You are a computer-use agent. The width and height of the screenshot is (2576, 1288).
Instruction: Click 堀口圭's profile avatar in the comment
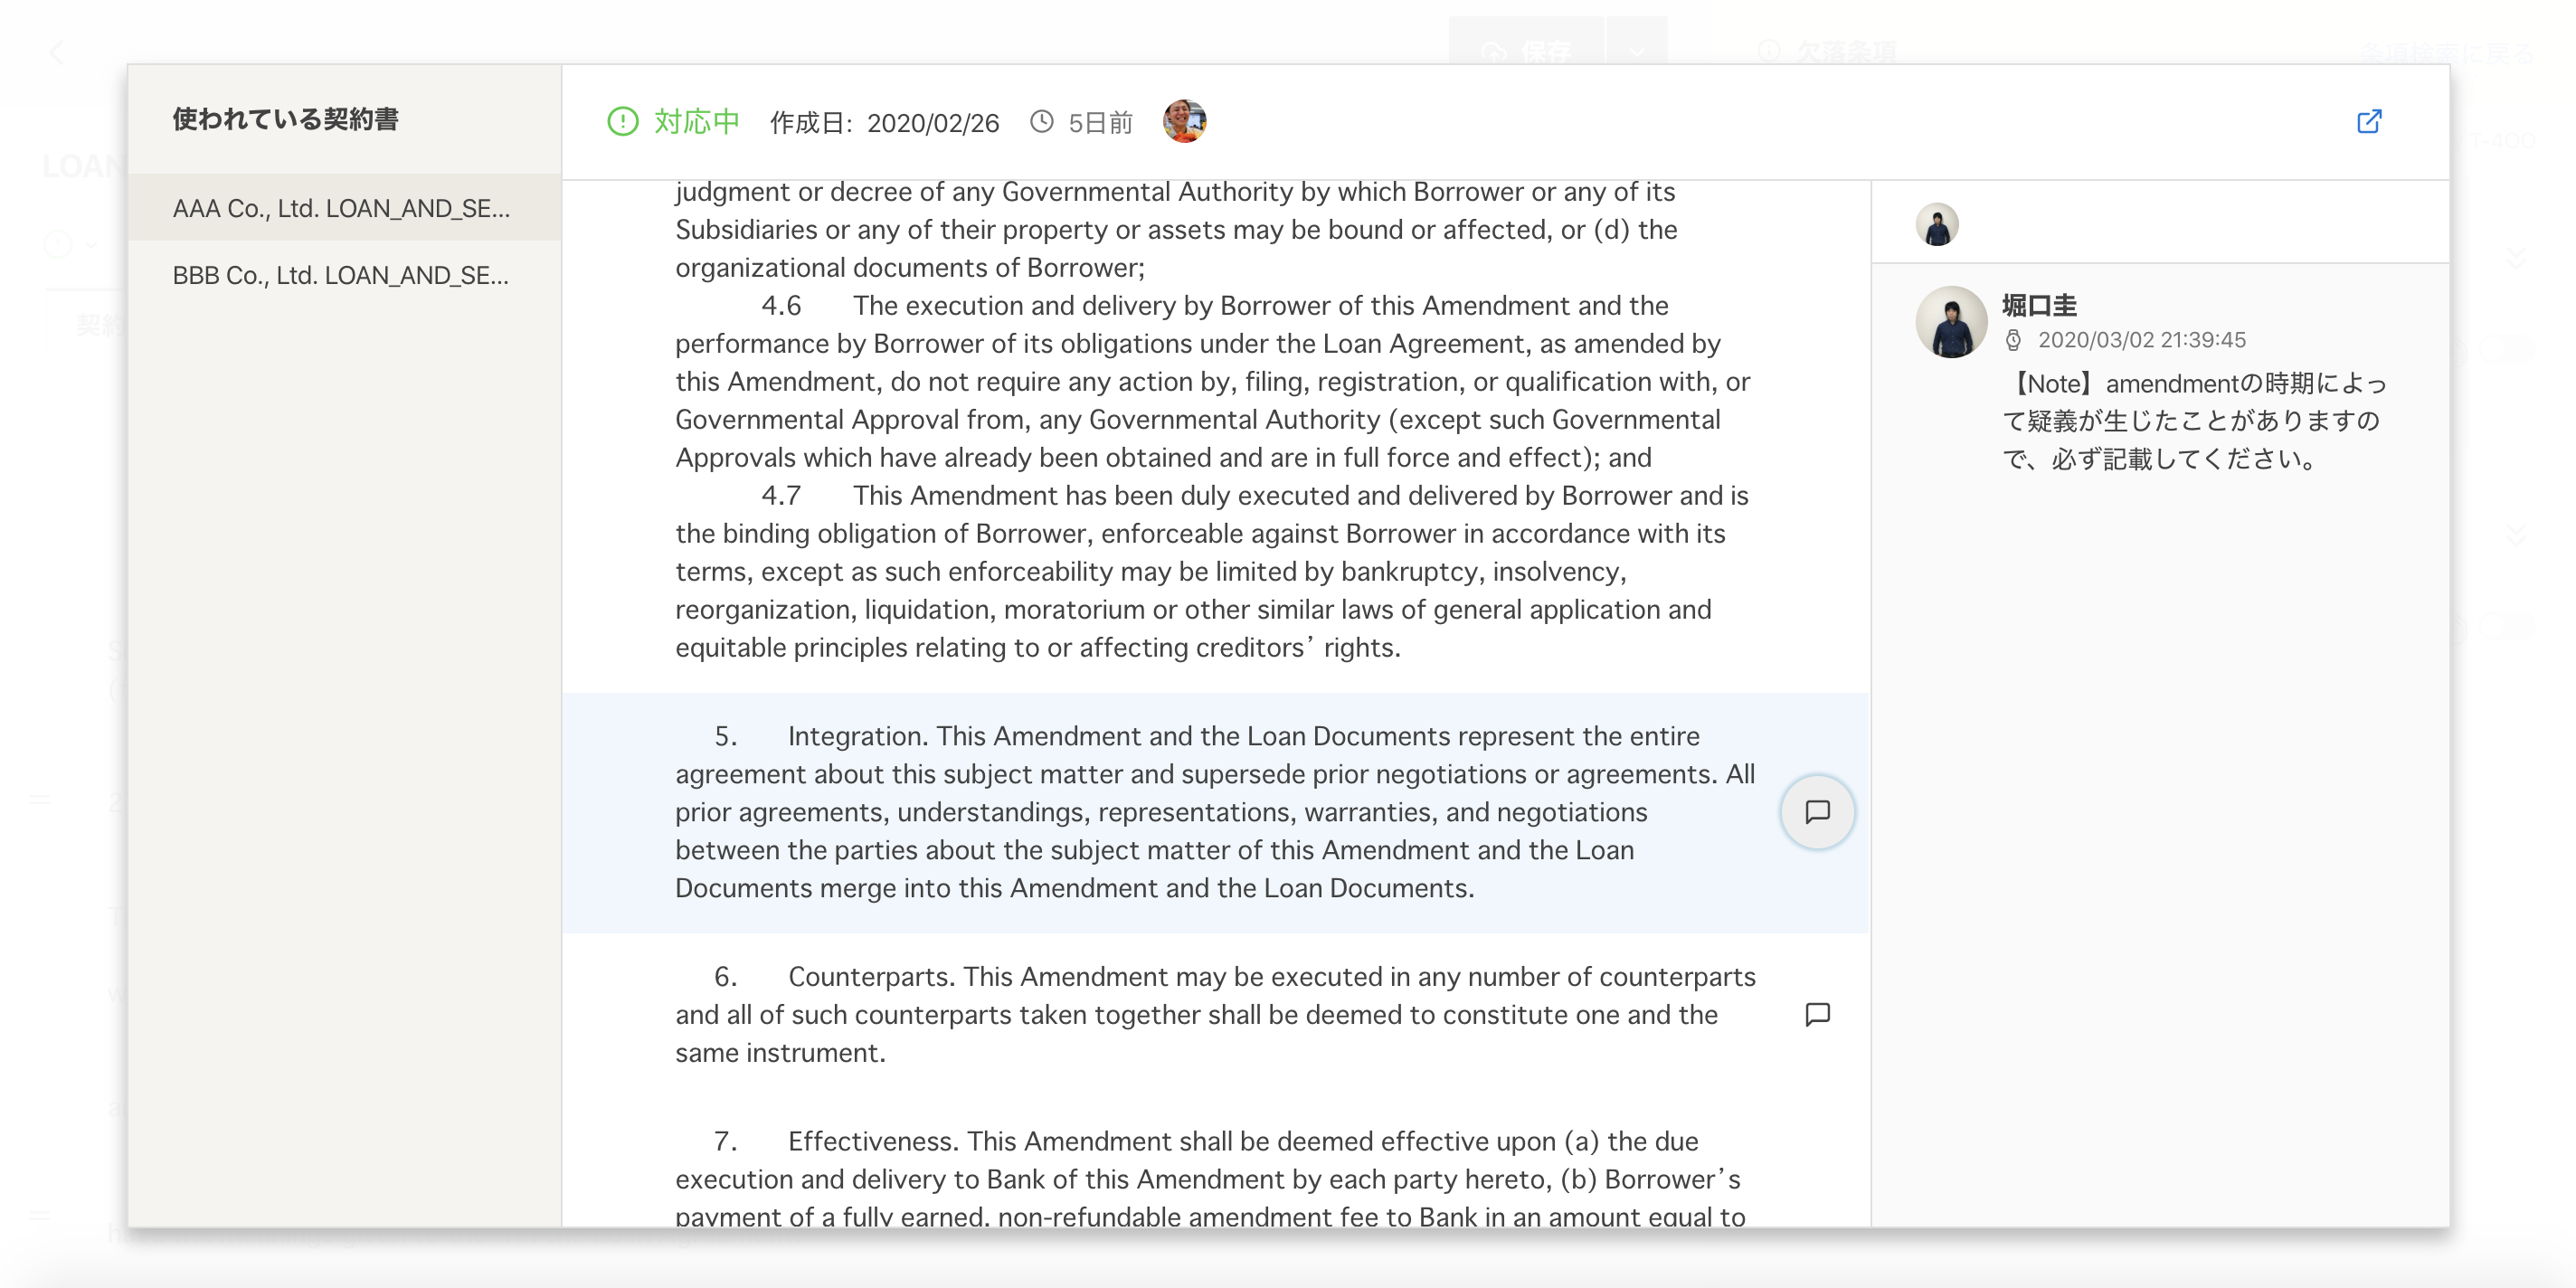coord(1950,322)
